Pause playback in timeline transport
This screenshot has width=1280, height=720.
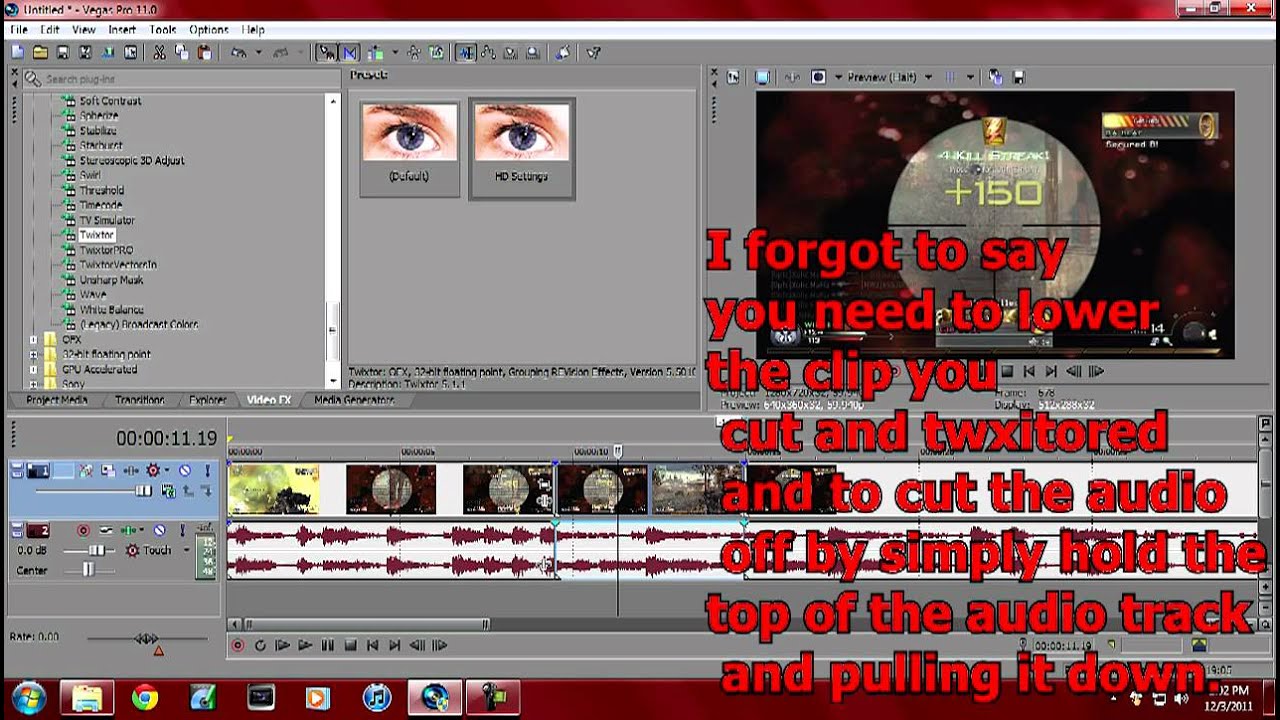coord(327,645)
